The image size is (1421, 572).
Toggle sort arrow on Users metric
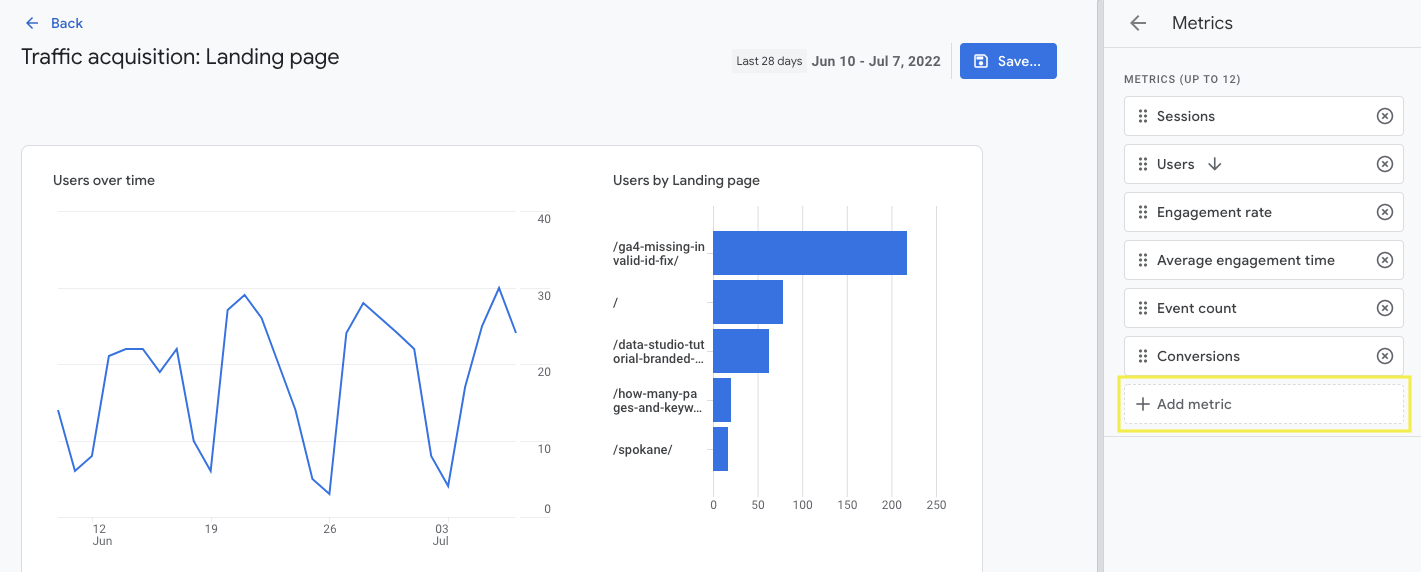1215,164
